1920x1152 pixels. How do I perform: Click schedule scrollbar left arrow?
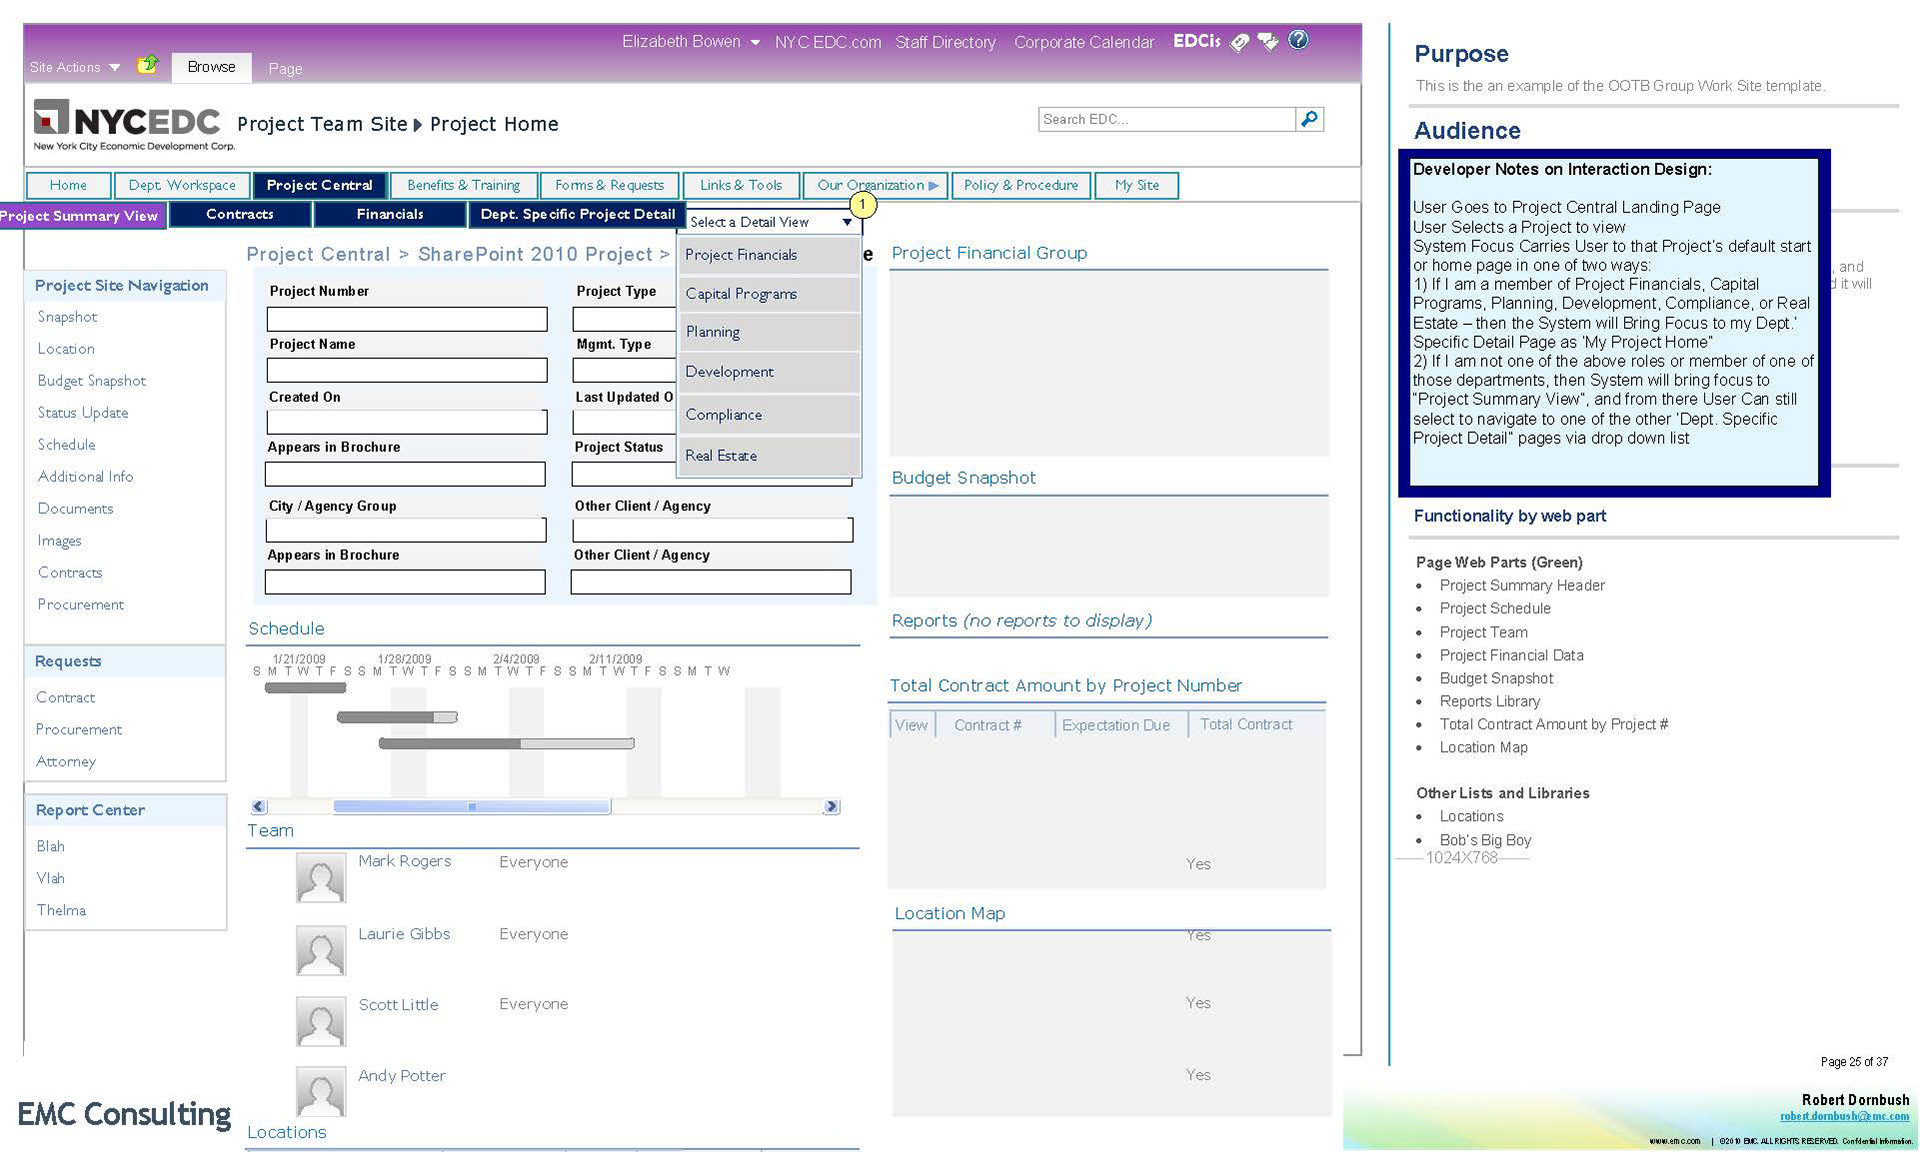click(259, 806)
